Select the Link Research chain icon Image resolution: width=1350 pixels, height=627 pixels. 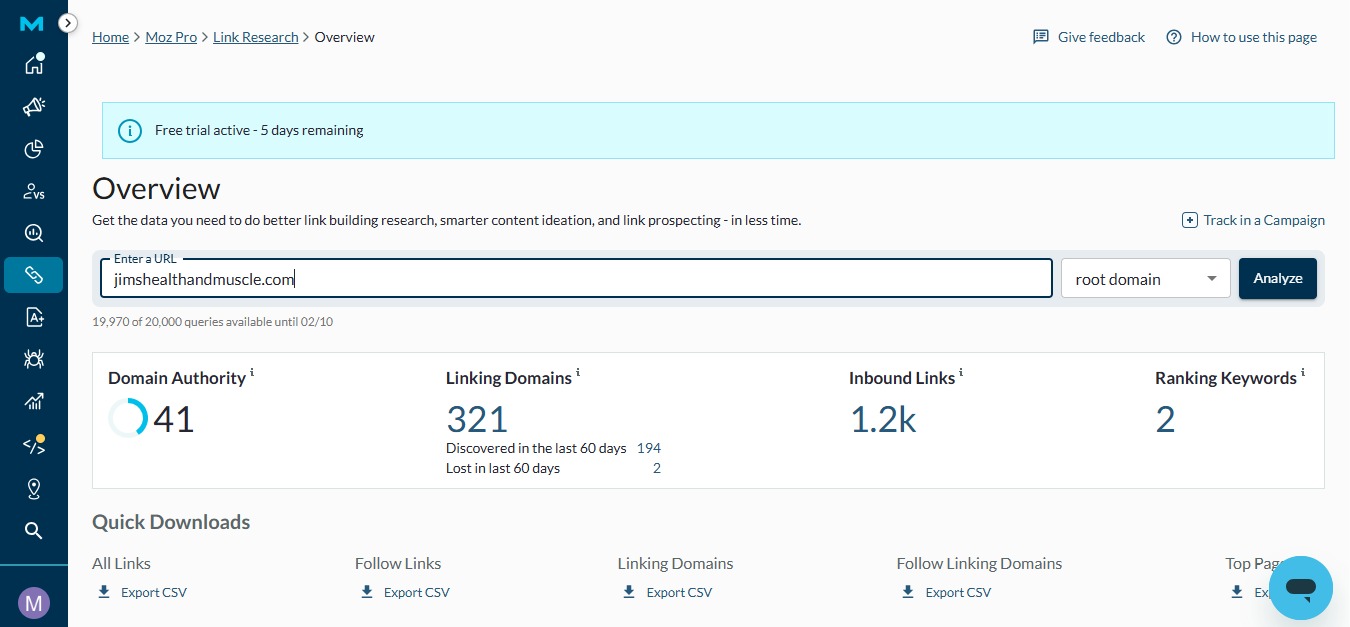tap(34, 275)
